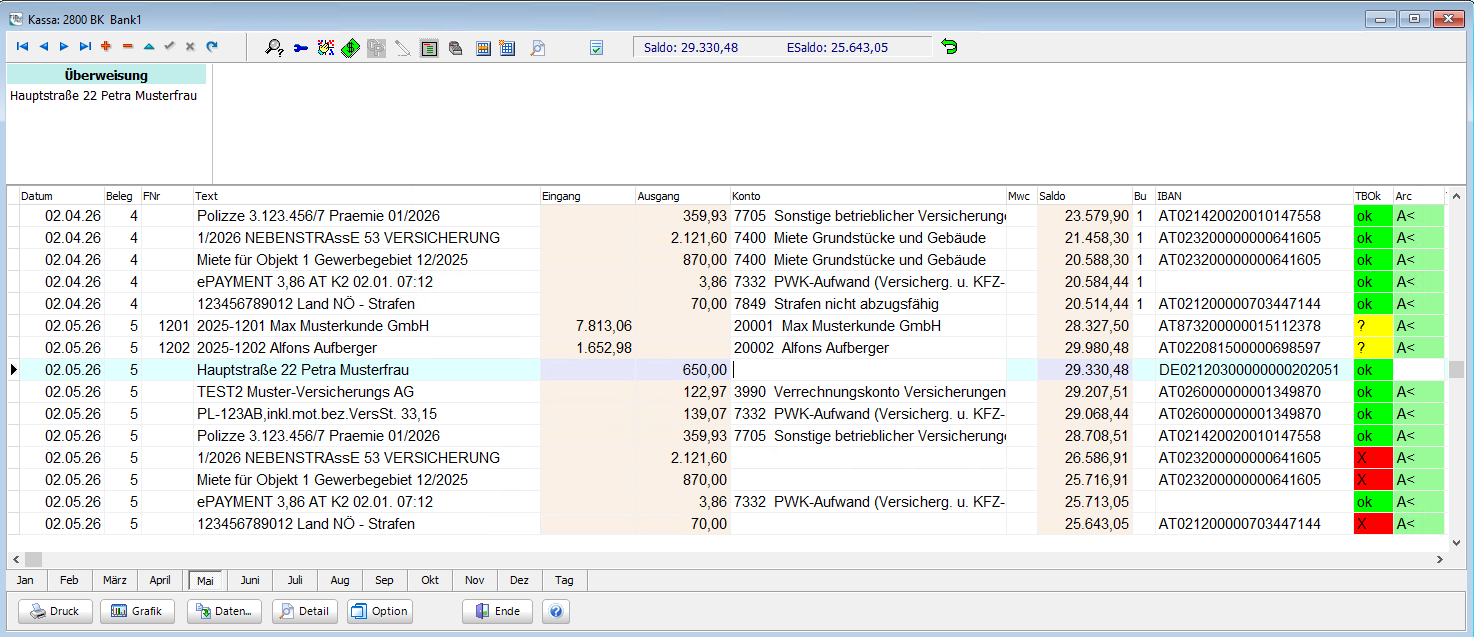The height and width of the screenshot is (637, 1474).
Task: Click the red plus add-record icon
Action: [106, 47]
